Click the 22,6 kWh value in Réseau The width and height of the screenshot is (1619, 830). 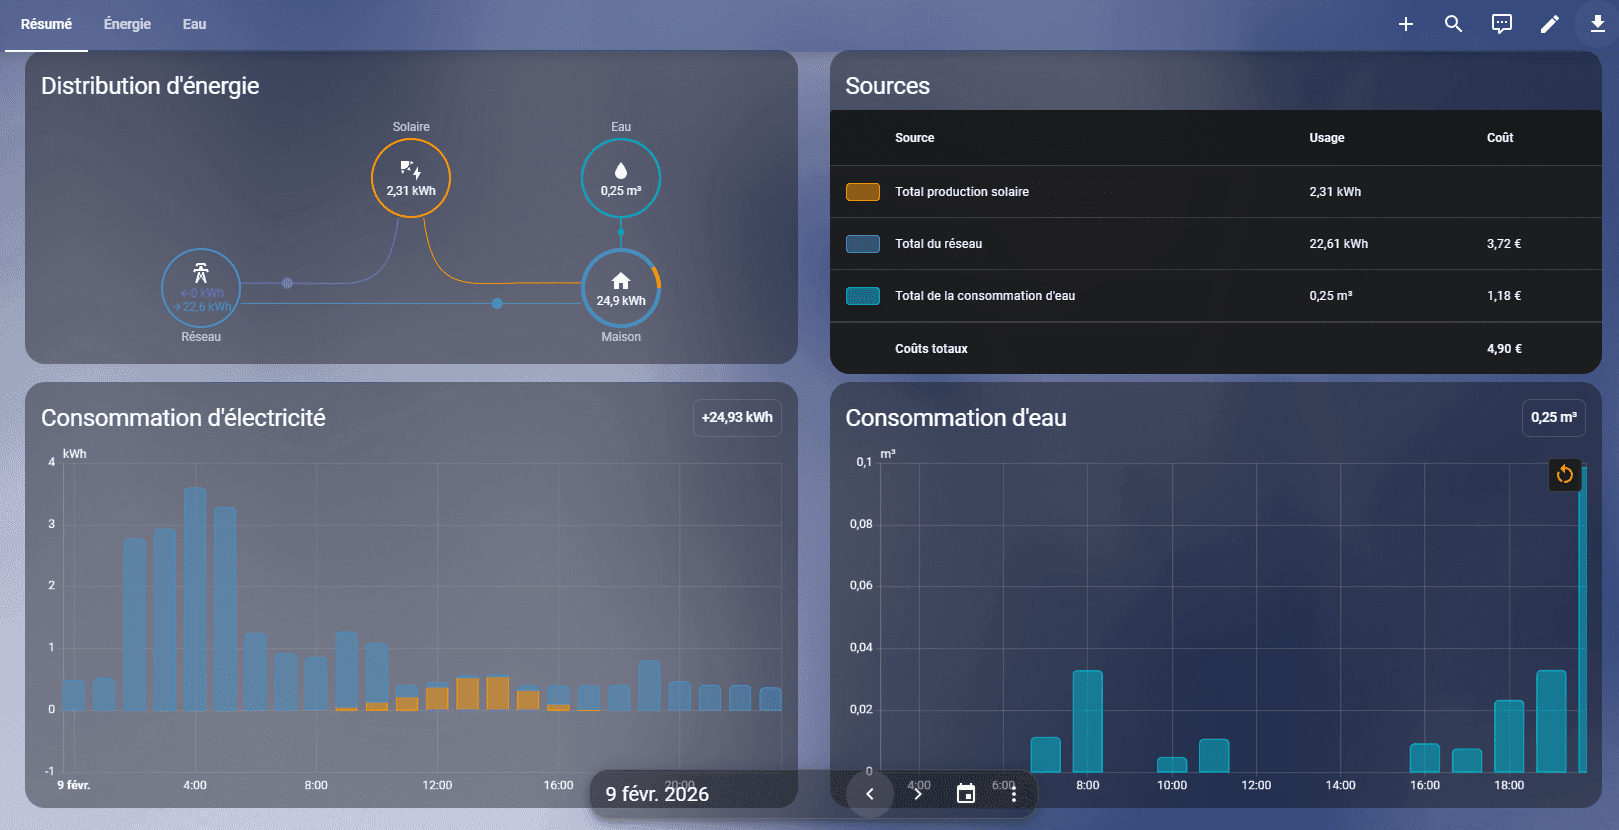tap(203, 307)
